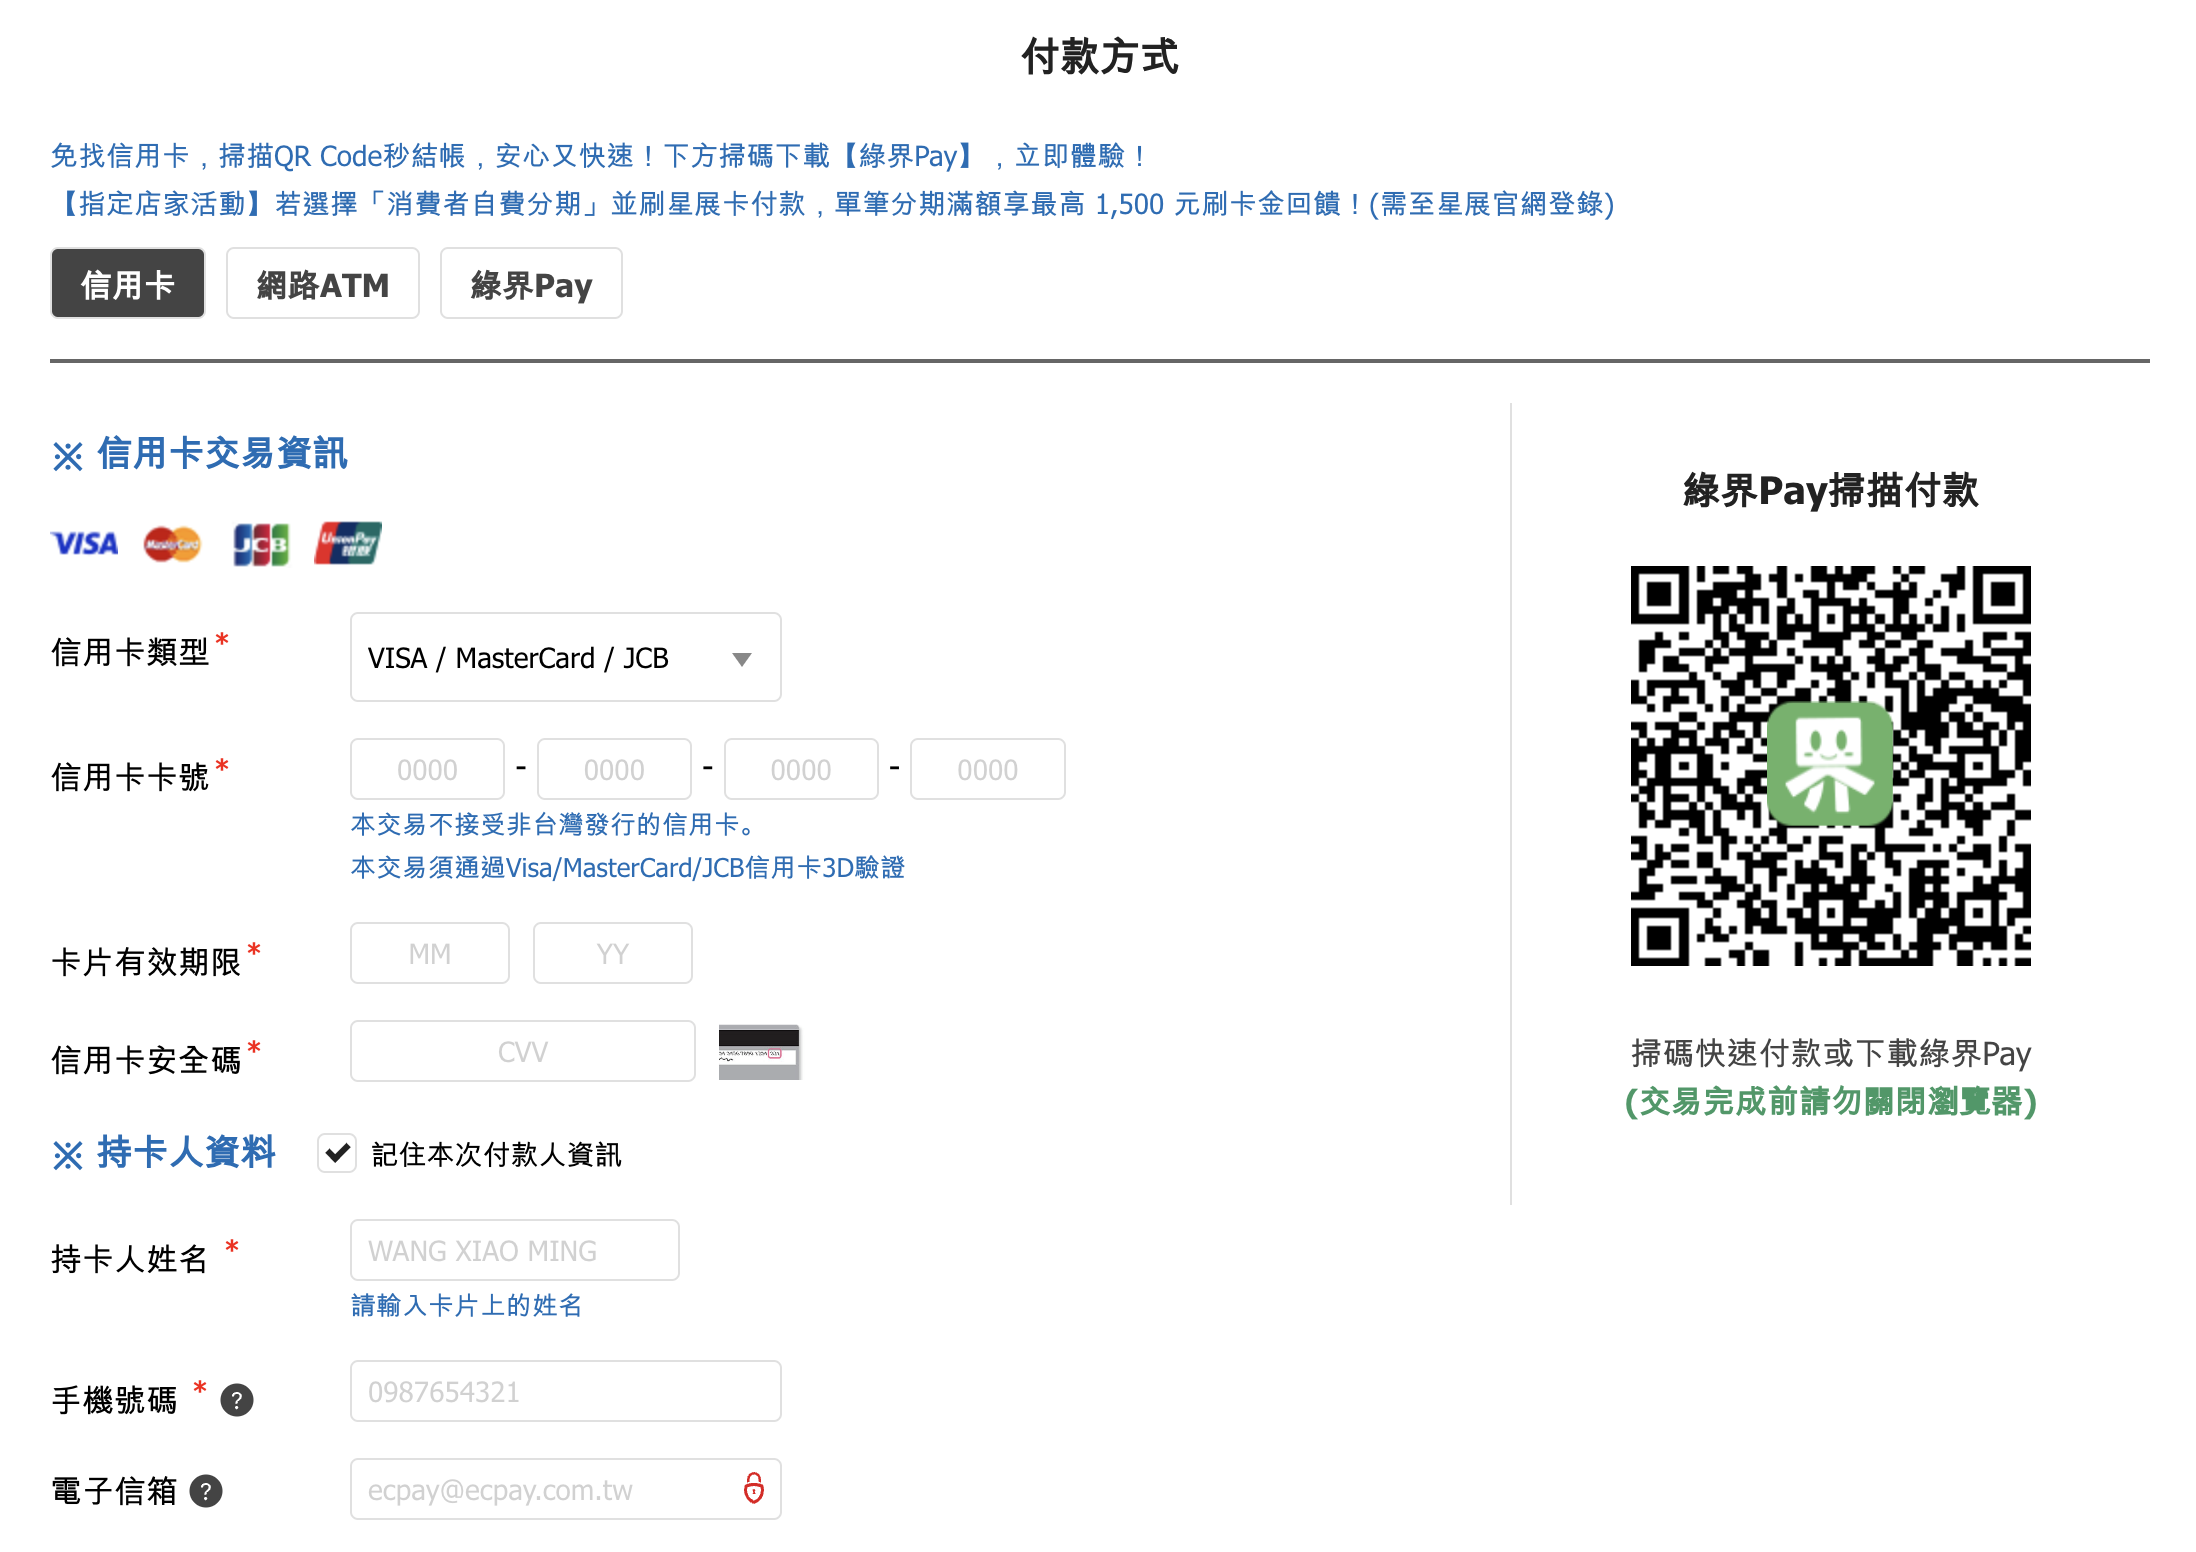This screenshot has height=1552, width=2196.
Task: Click the first card number 0000 field
Action: 428,769
